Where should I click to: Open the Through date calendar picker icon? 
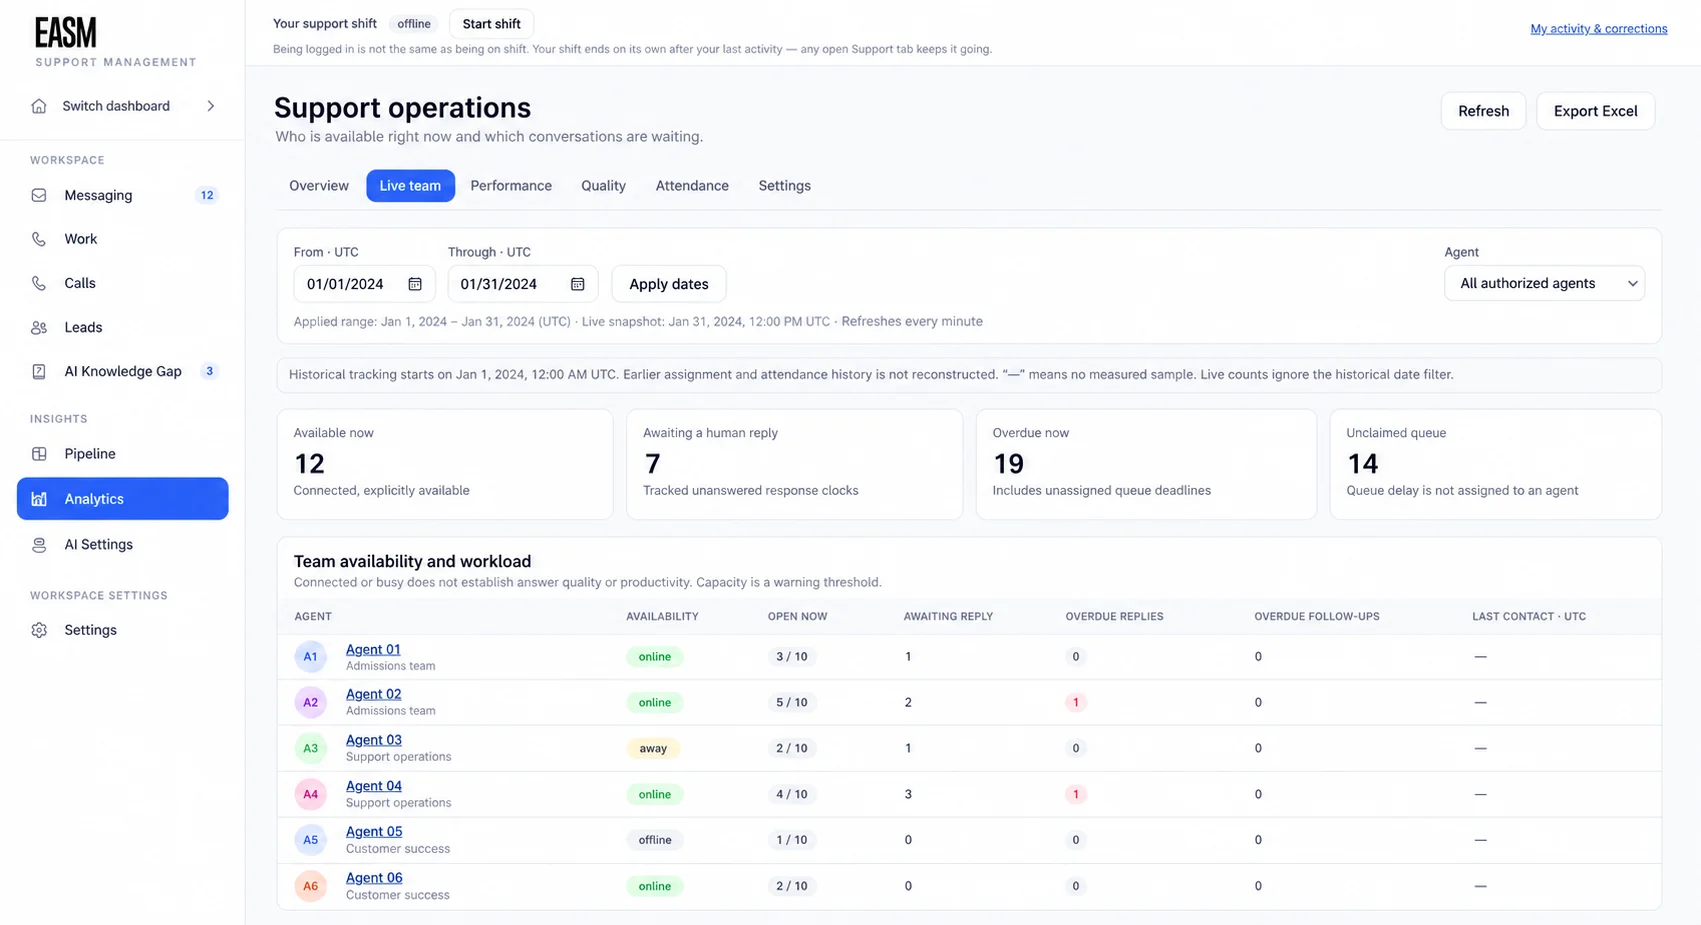click(577, 284)
